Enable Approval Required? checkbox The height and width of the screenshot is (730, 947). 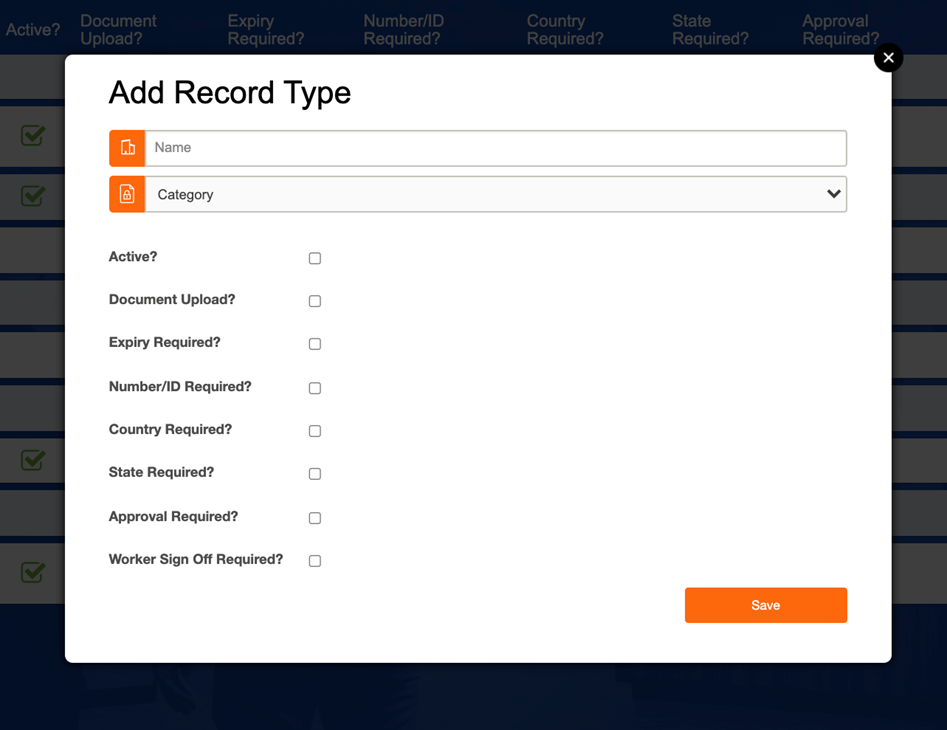[315, 518]
